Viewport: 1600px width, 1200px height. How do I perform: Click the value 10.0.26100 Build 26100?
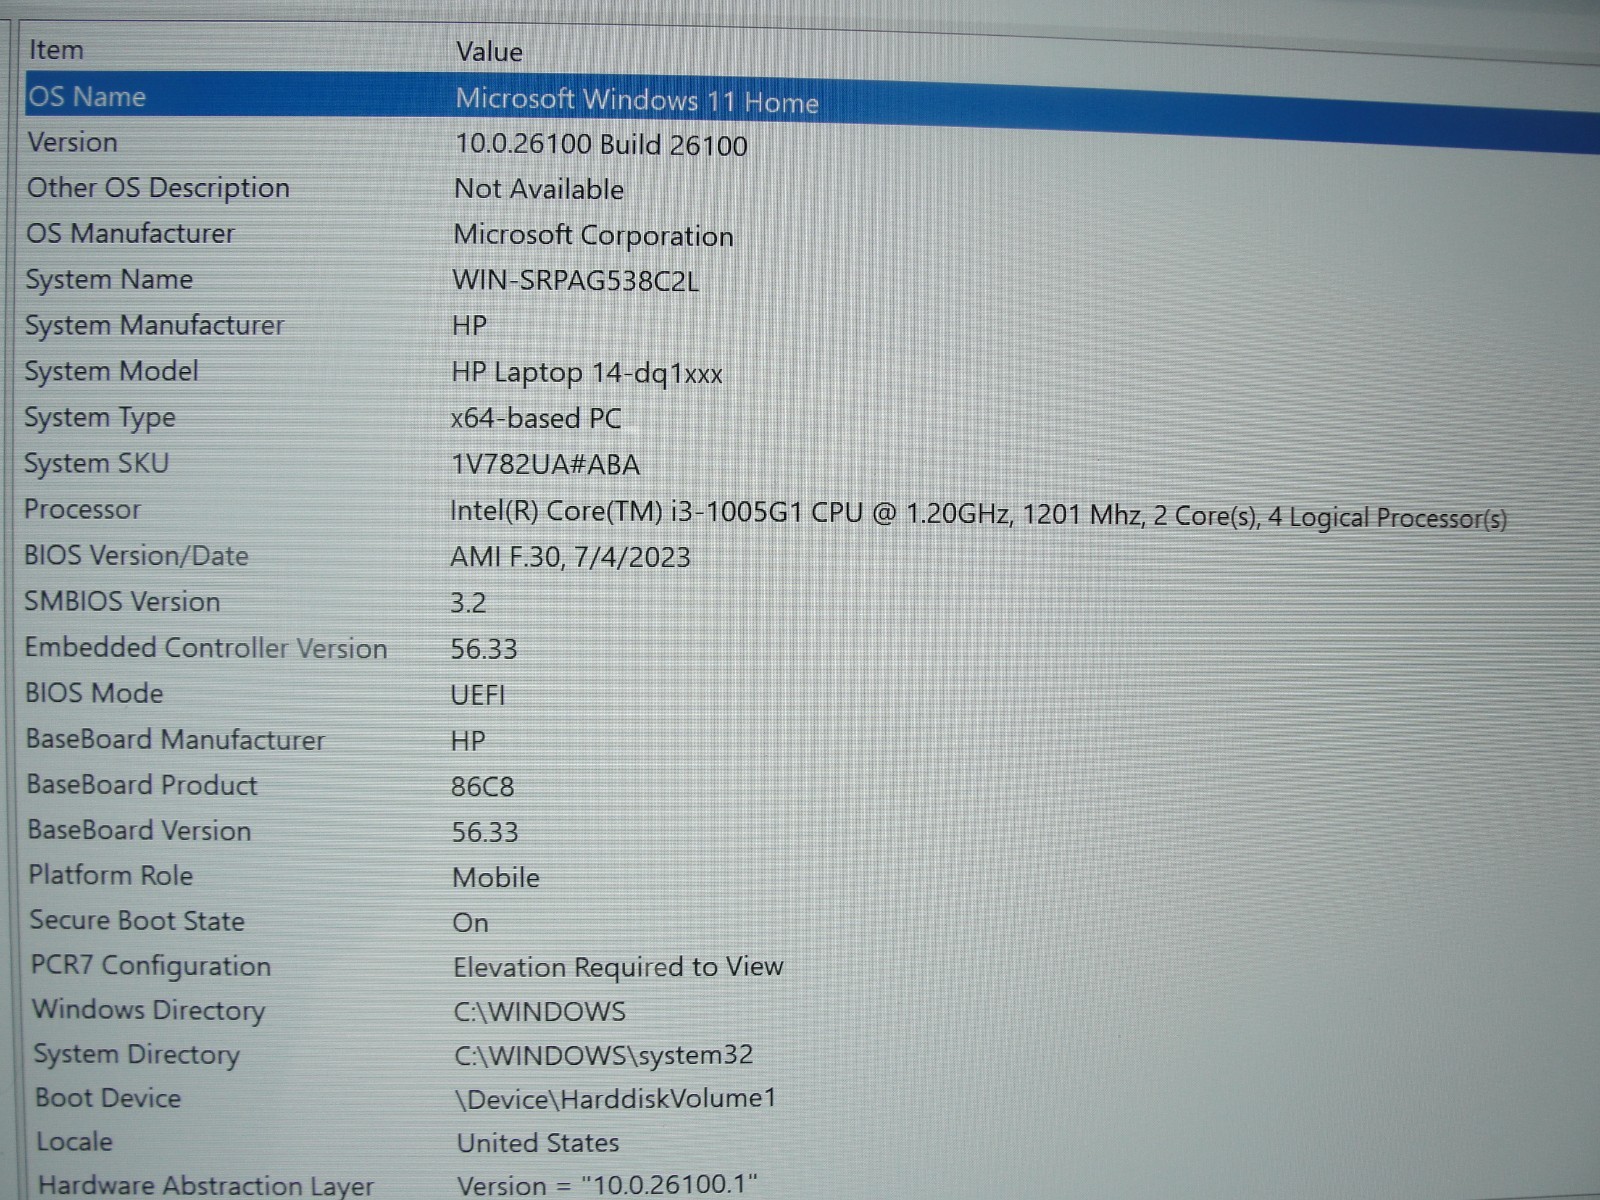tap(601, 145)
